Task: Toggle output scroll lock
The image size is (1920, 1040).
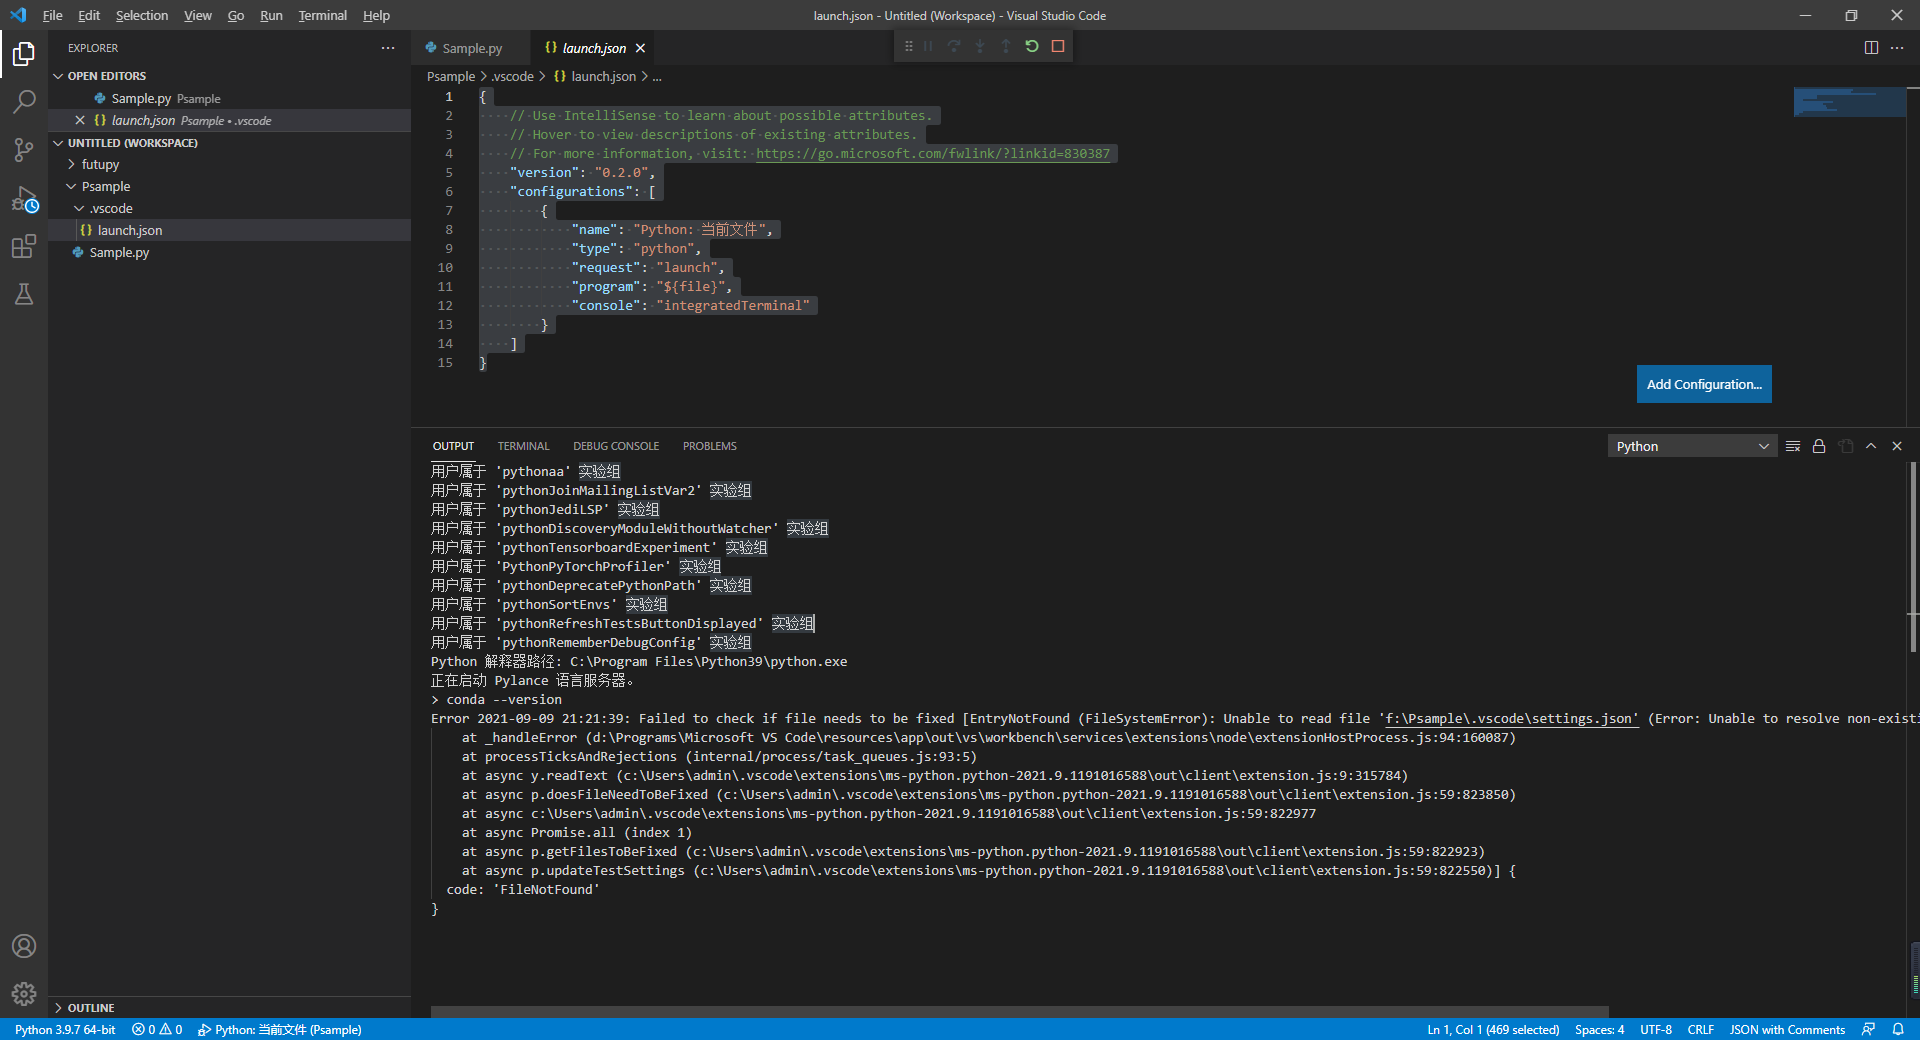Action: click(1819, 446)
